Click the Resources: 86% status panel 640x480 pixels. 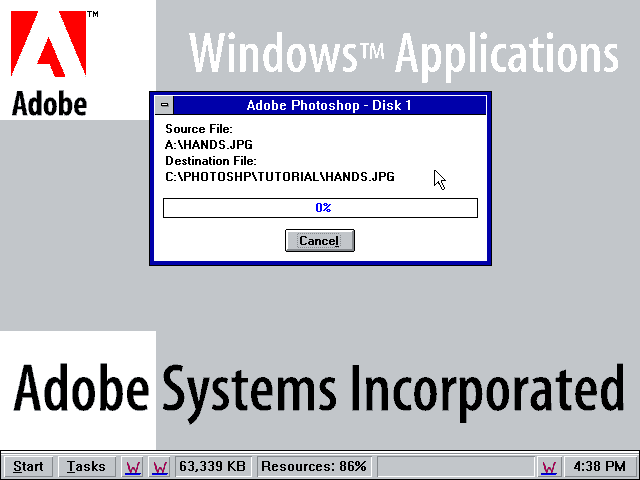[314, 466]
